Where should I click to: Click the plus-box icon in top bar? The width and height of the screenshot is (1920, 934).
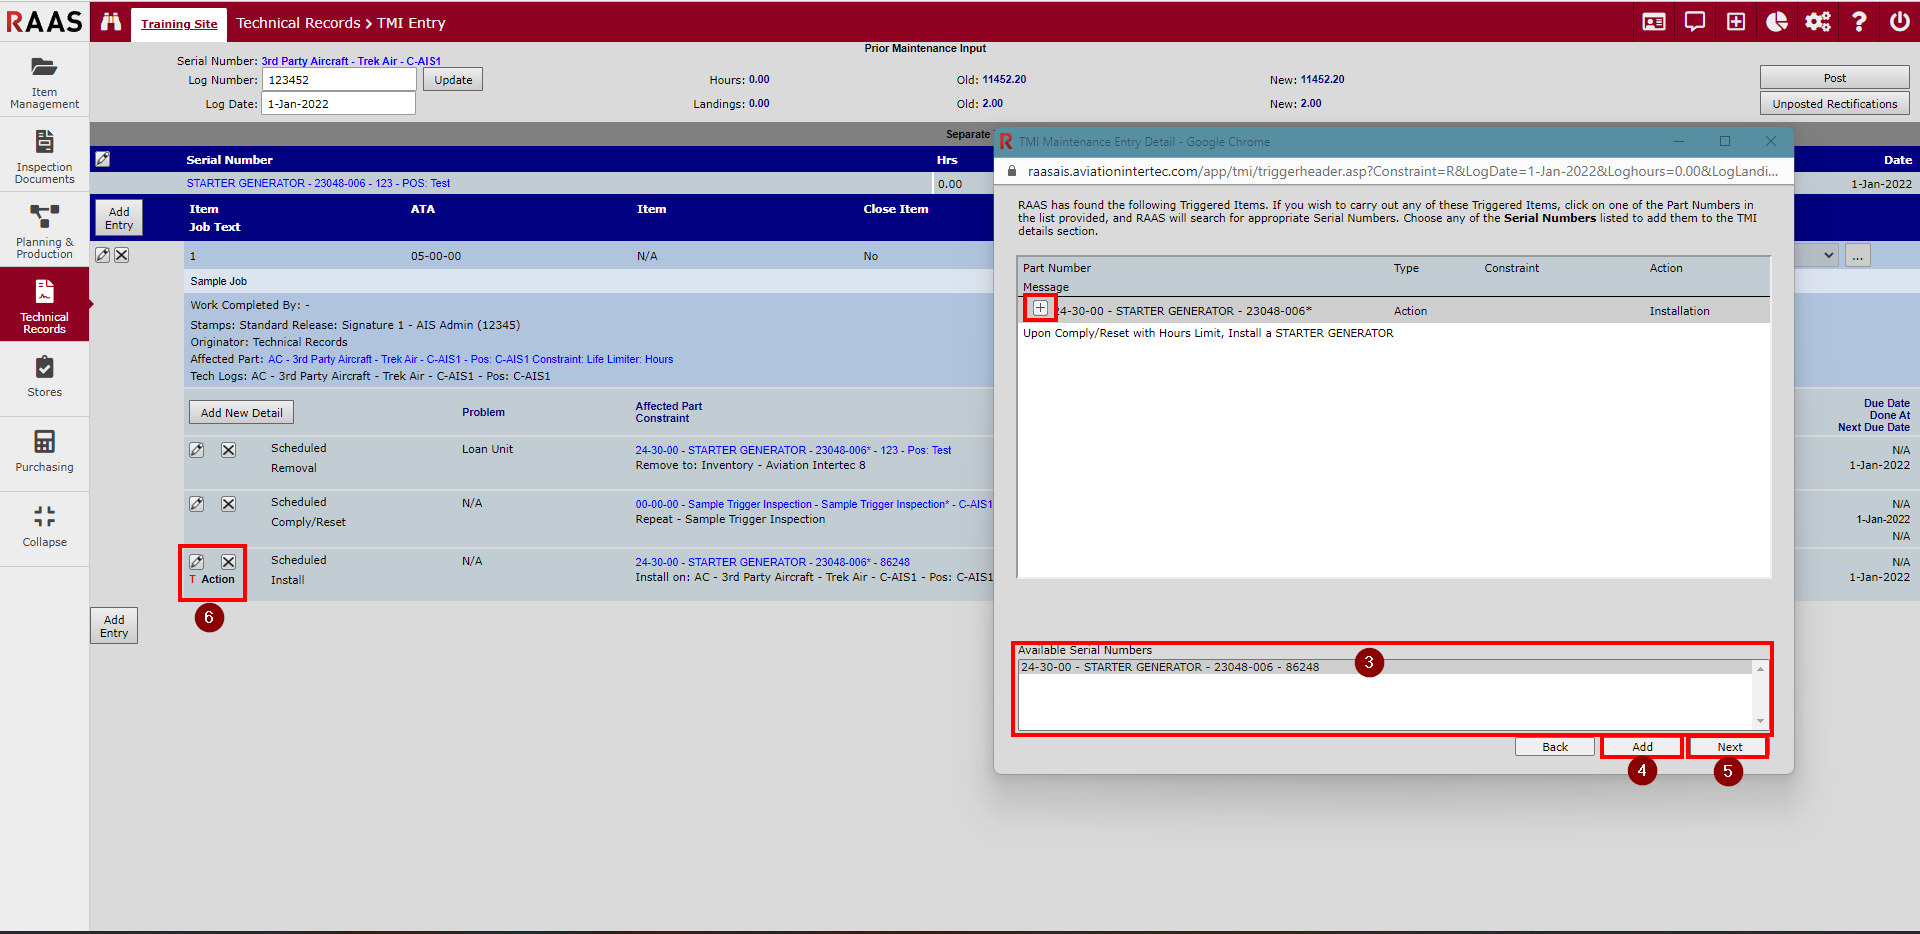[x=1736, y=22]
